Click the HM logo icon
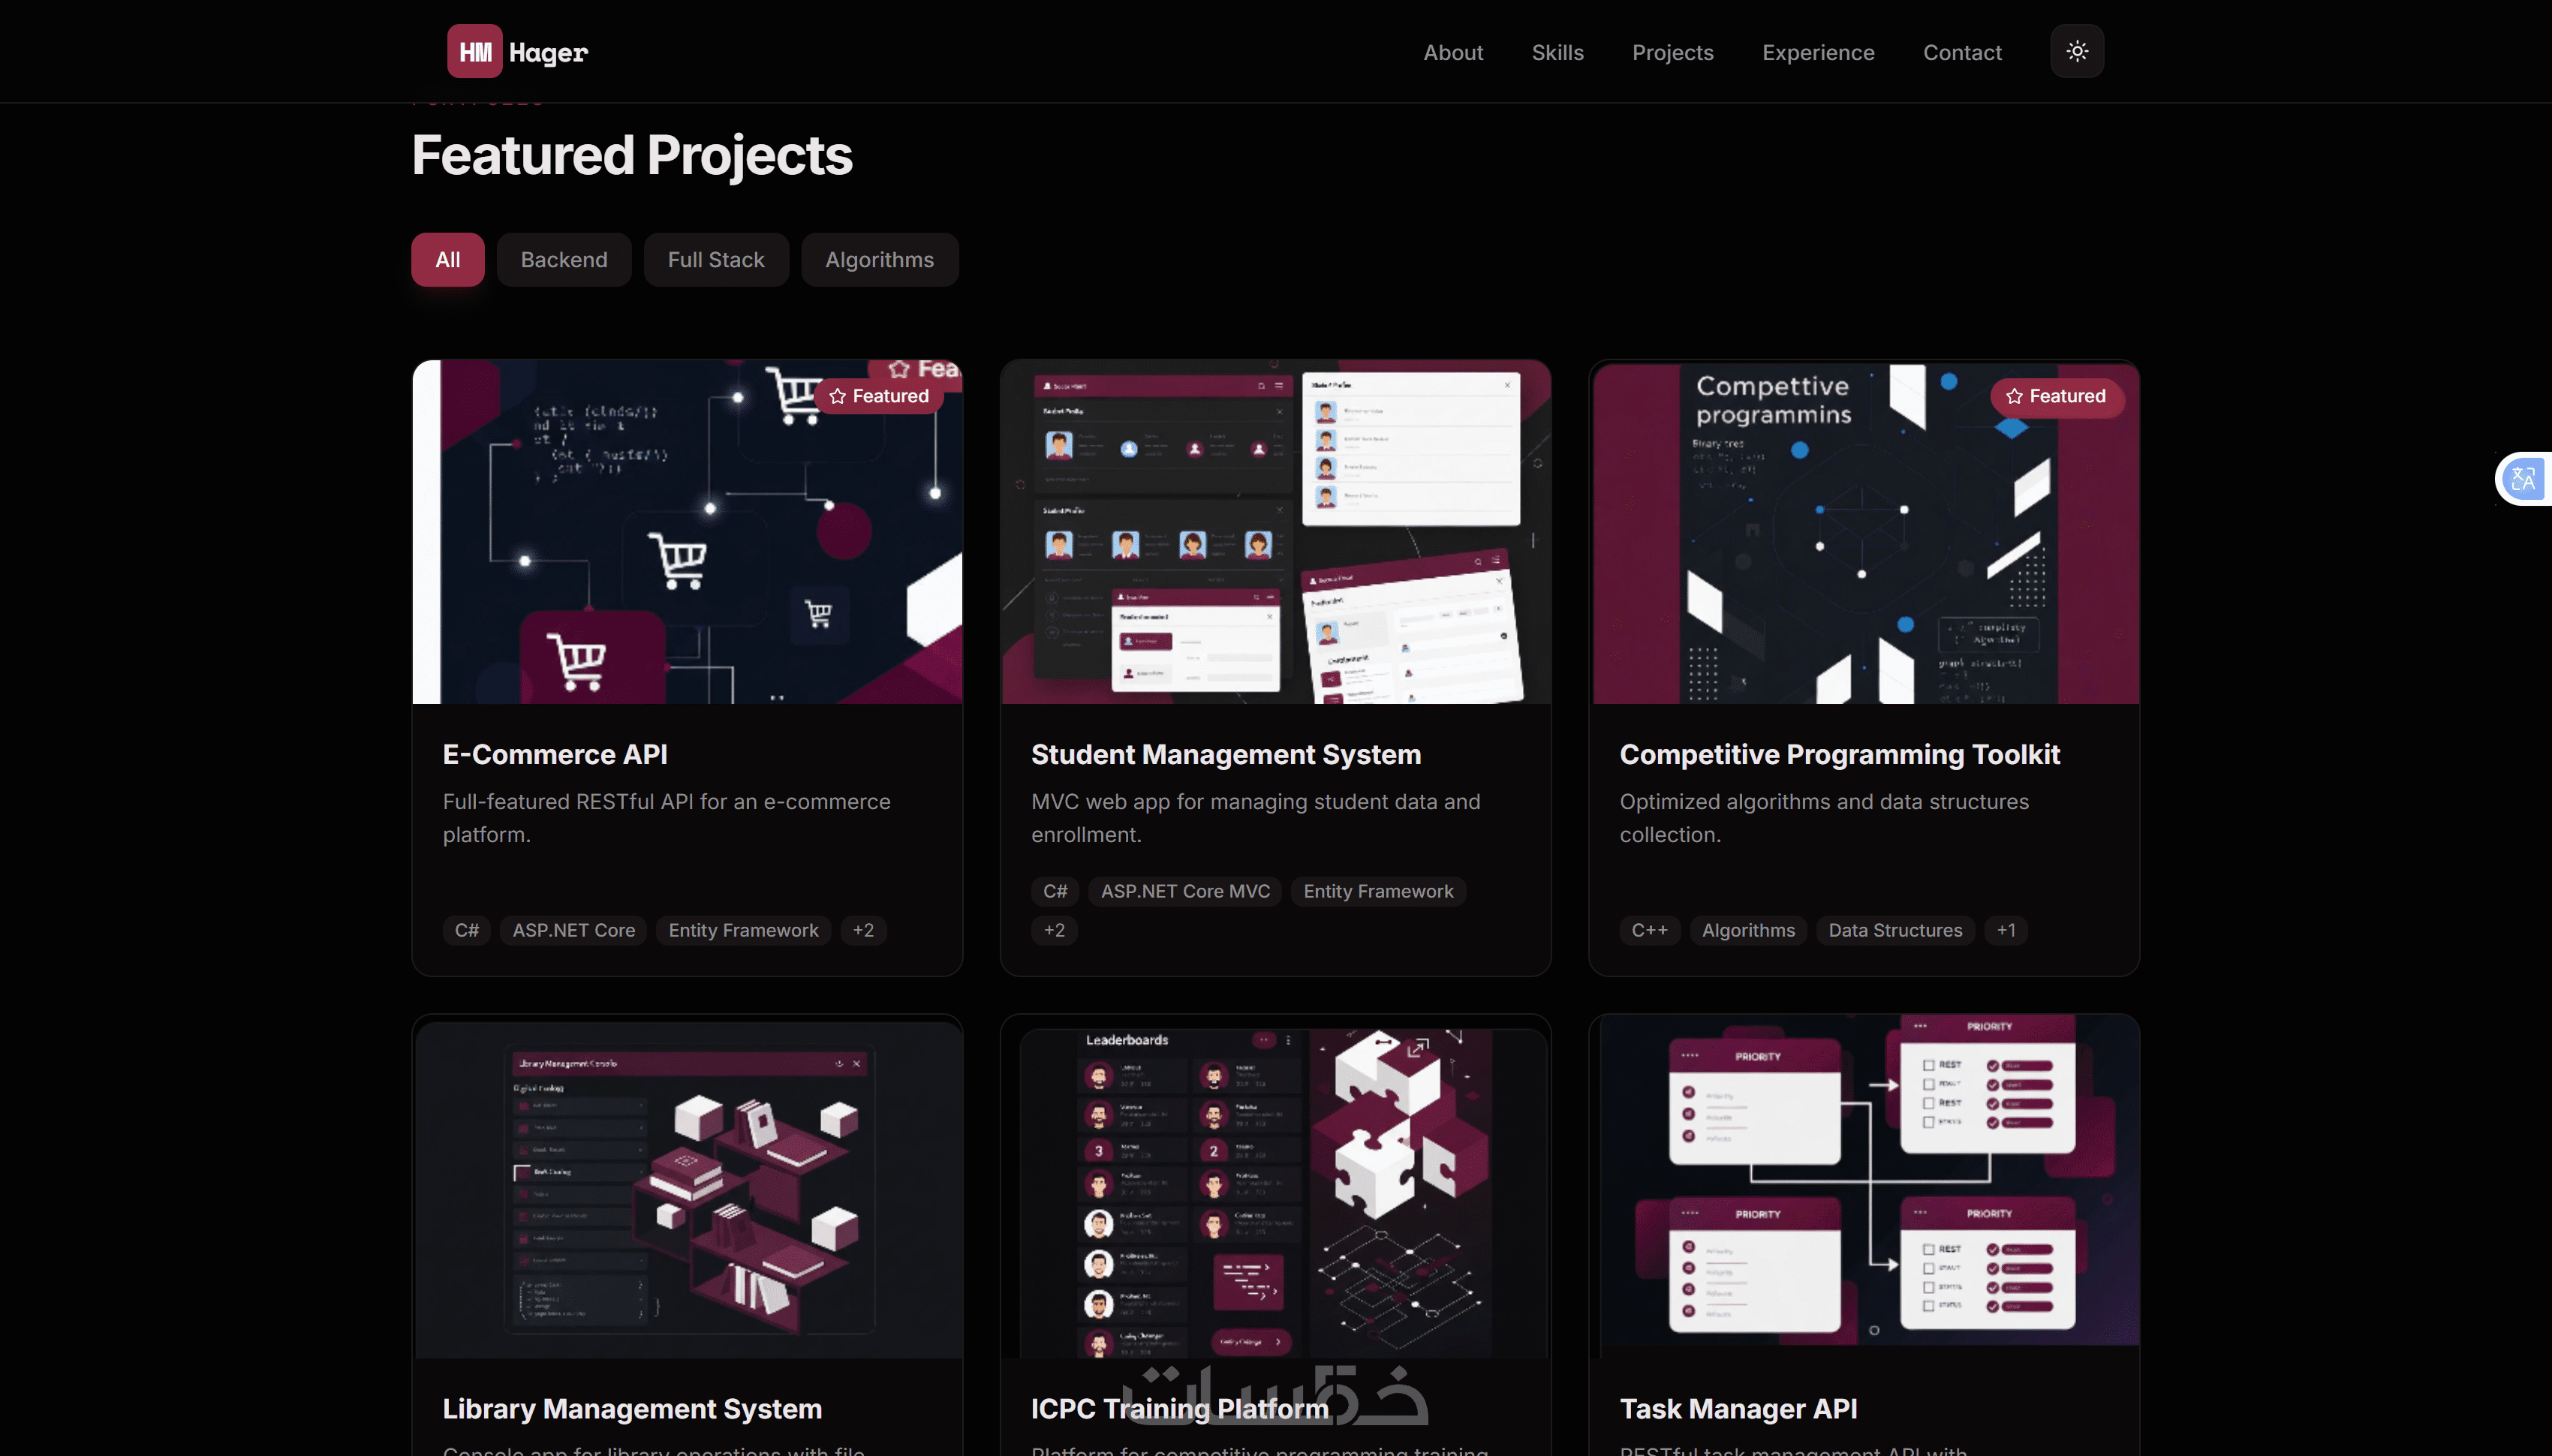 pyautogui.click(x=474, y=51)
